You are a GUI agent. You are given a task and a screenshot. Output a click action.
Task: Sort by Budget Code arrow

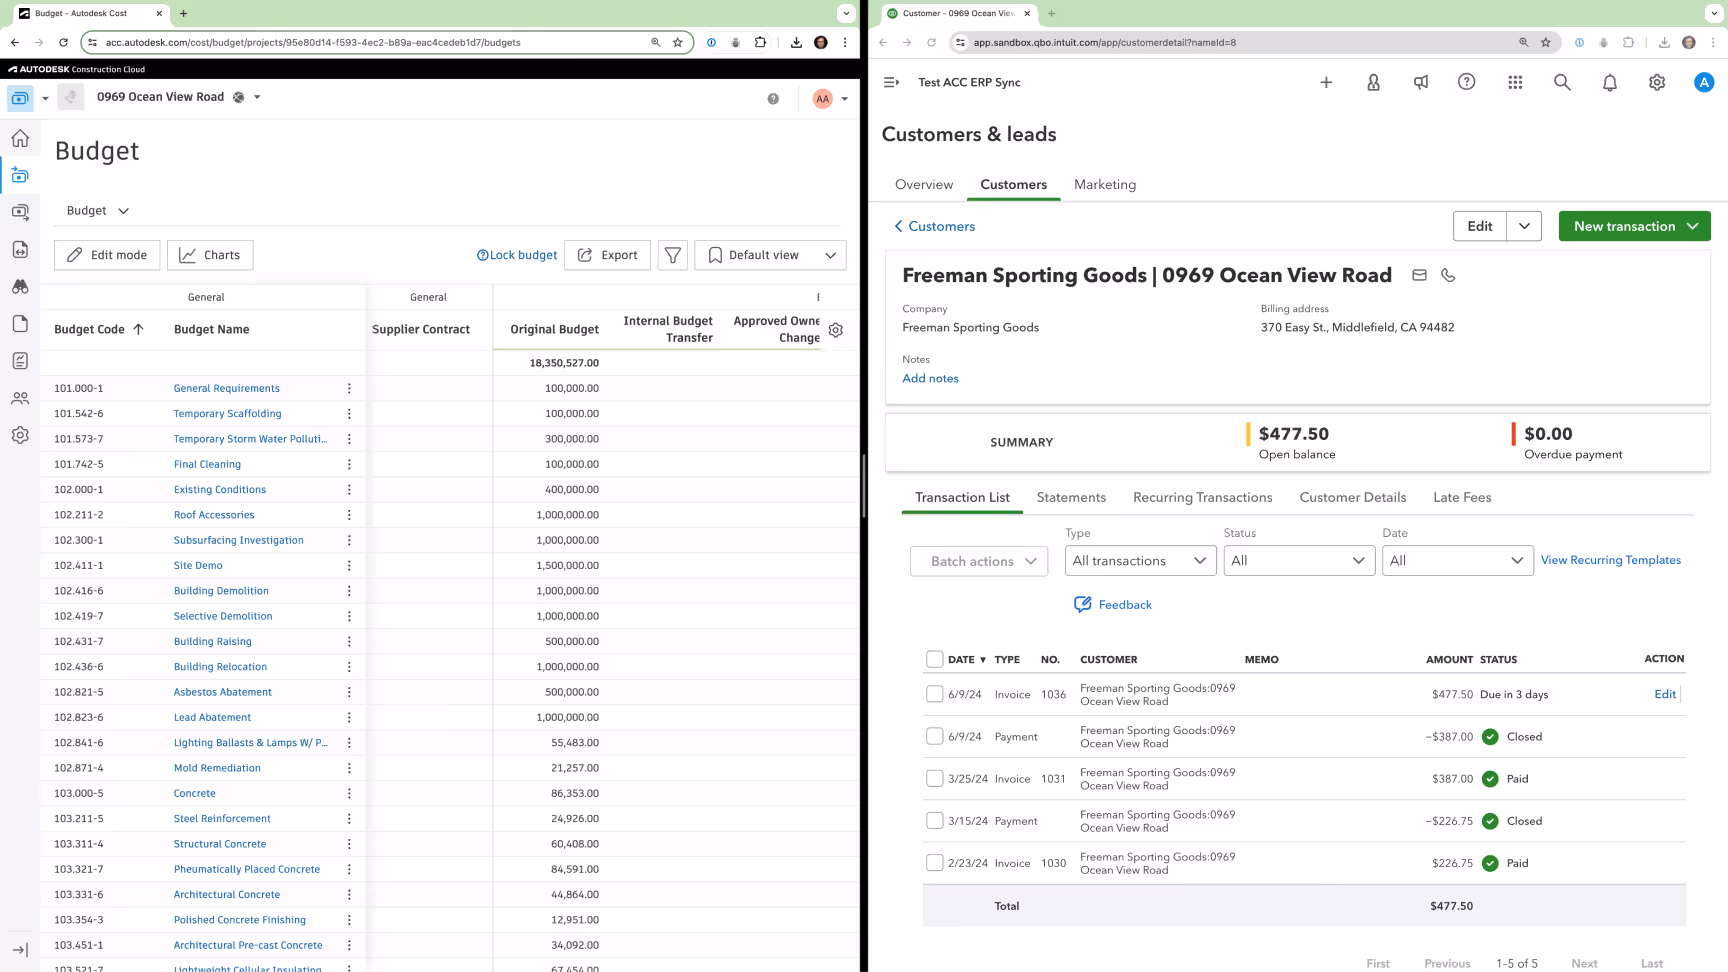point(139,329)
